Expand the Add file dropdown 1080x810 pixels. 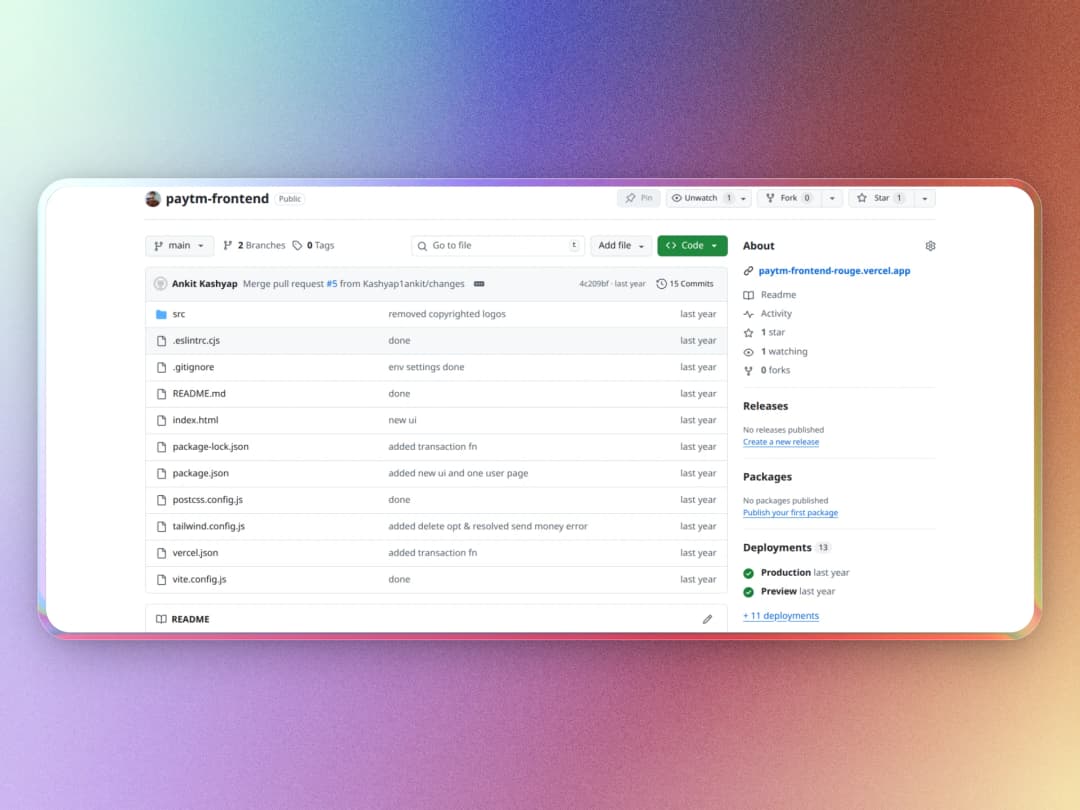pos(621,246)
